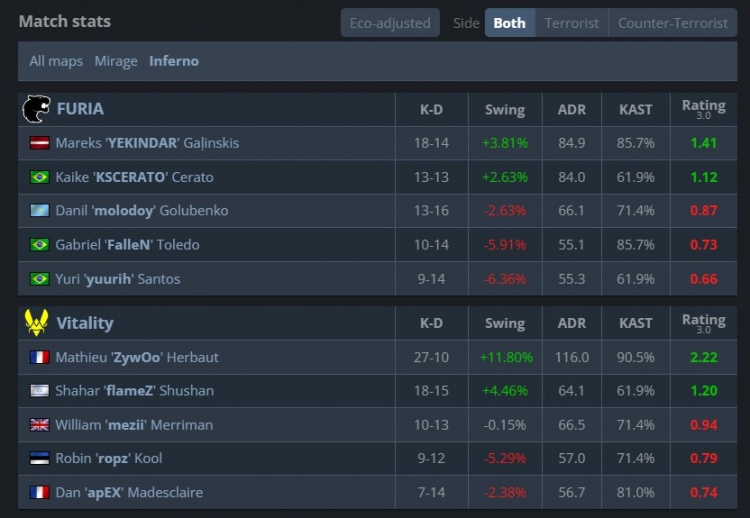The image size is (750, 518).
Task: Click the UK flag next to mezii
Action: click(40, 425)
